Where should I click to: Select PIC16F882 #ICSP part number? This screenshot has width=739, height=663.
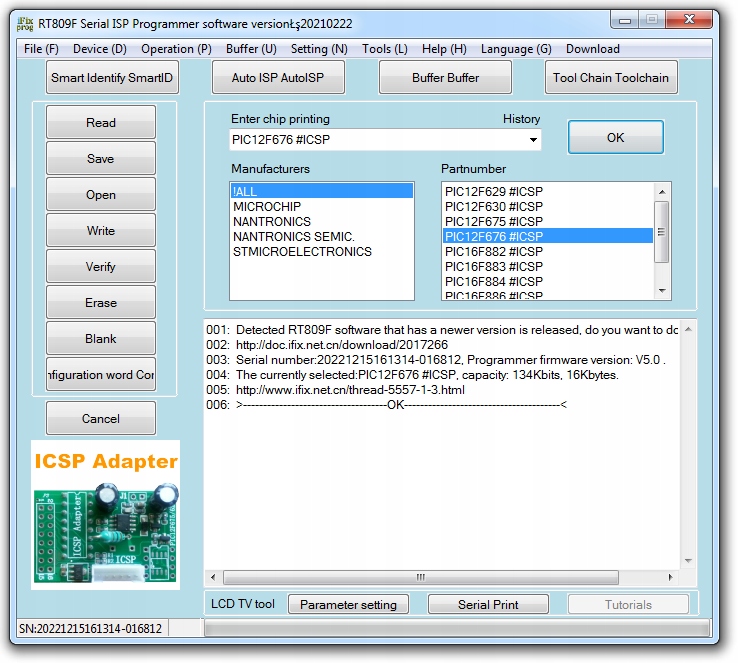[x=548, y=252]
